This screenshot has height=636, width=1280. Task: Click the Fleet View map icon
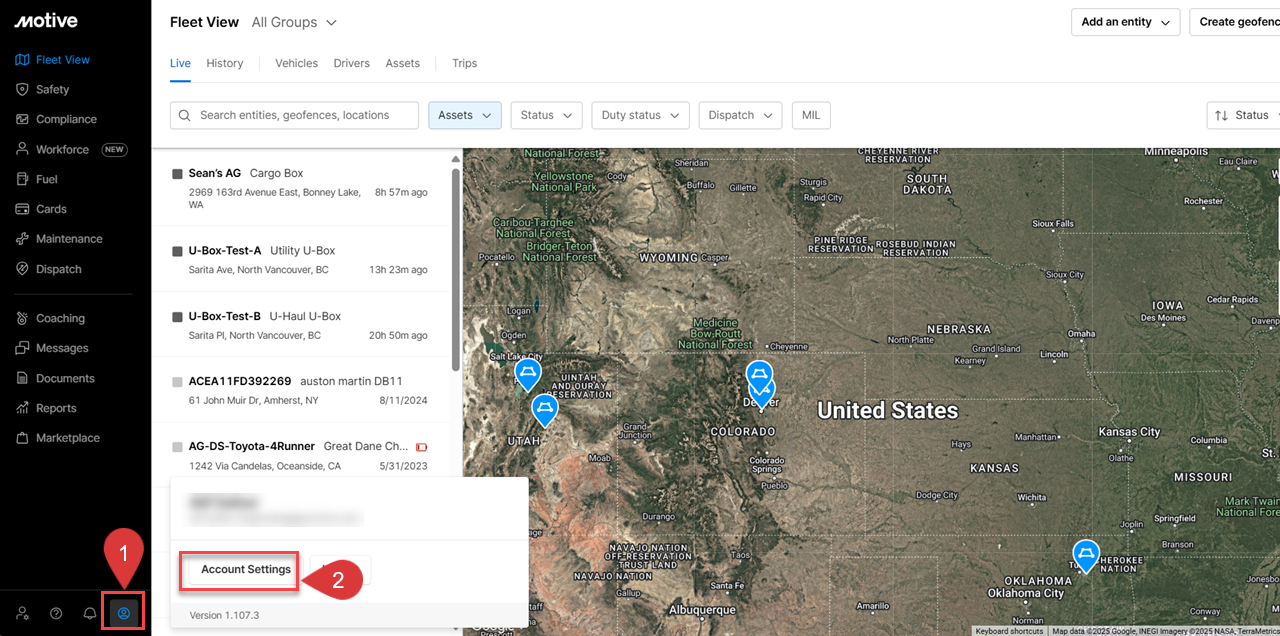click(x=23, y=59)
